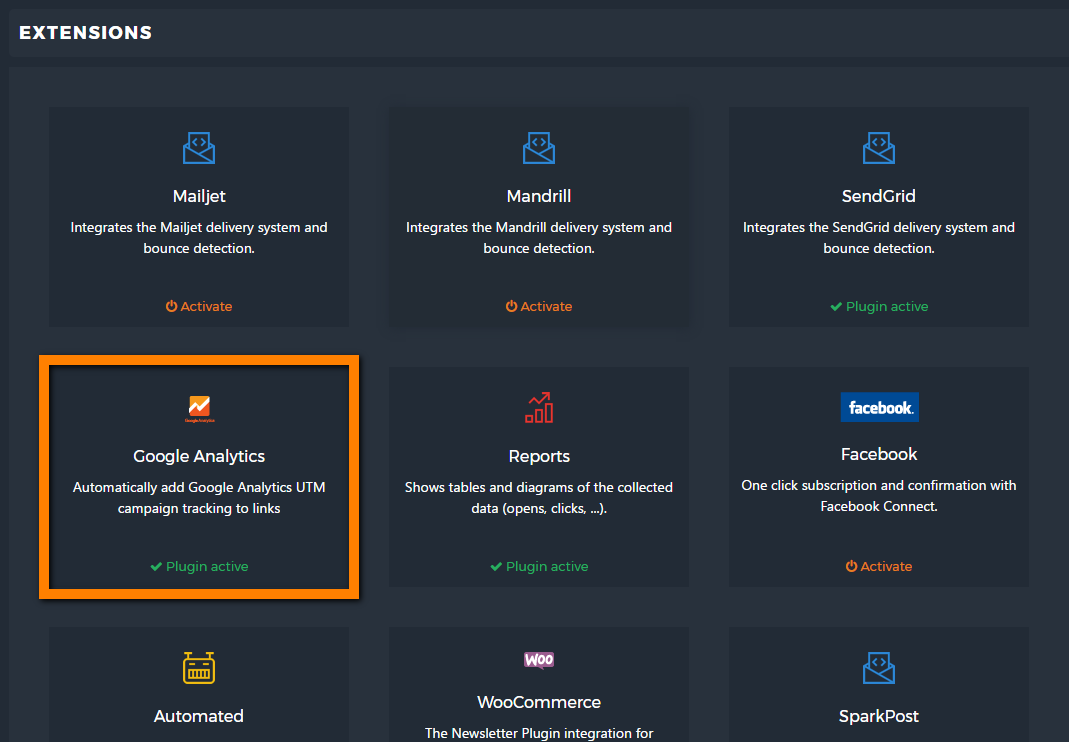This screenshot has height=742, width=1069.
Task: Click the Reports chart icon
Action: [539, 408]
